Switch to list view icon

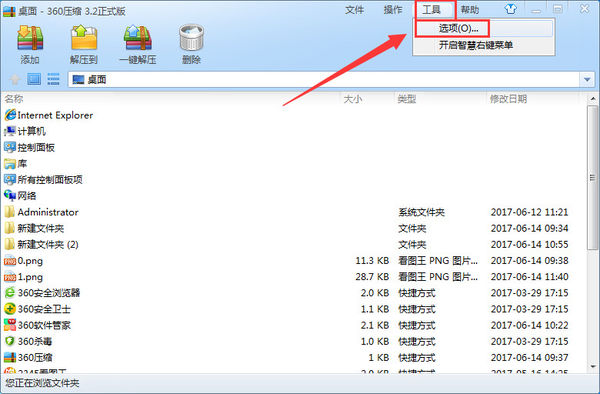tap(53, 79)
